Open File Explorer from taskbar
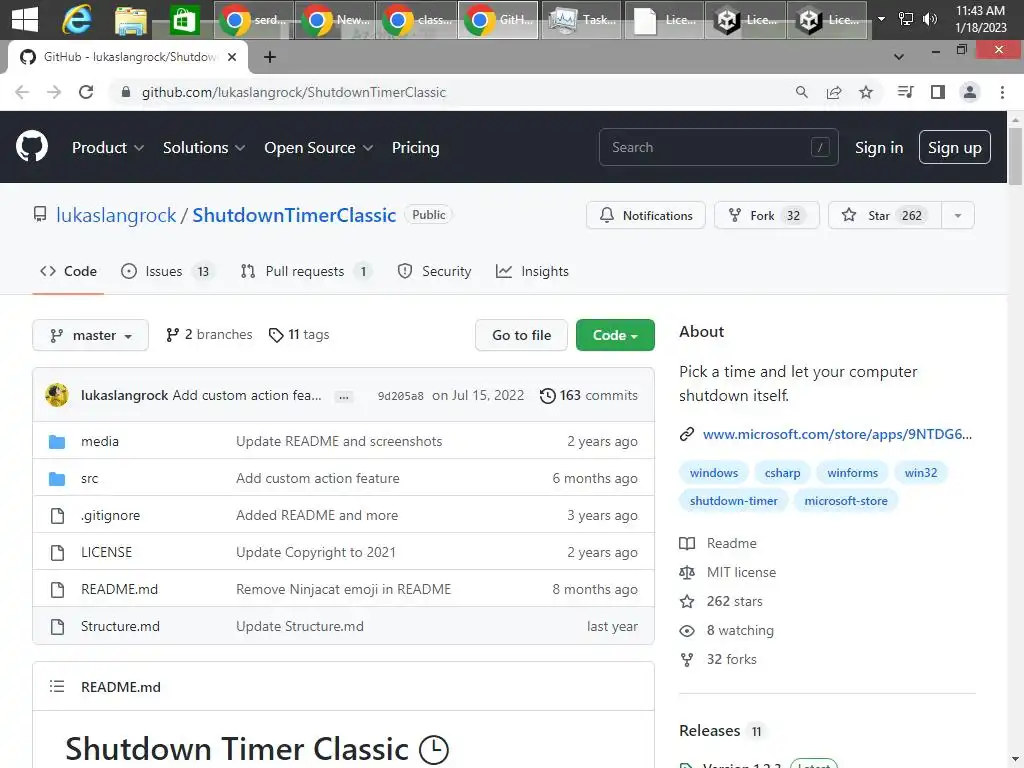The width and height of the screenshot is (1024, 768). (x=131, y=20)
